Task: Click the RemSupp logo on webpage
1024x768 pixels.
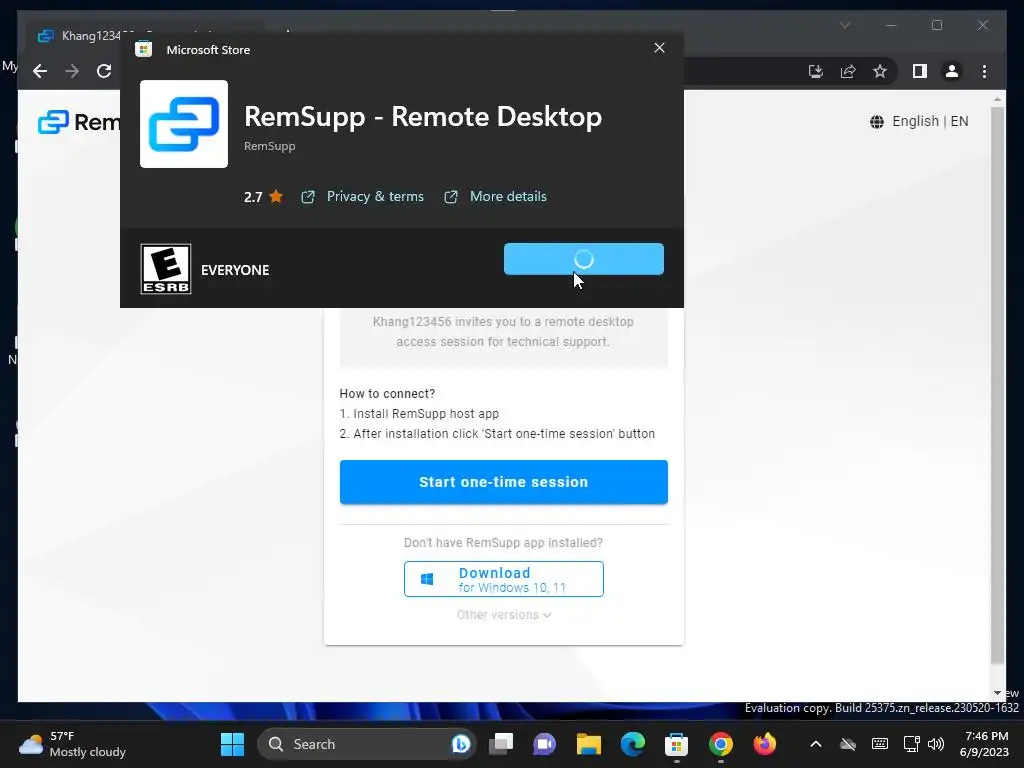Action: 79,122
